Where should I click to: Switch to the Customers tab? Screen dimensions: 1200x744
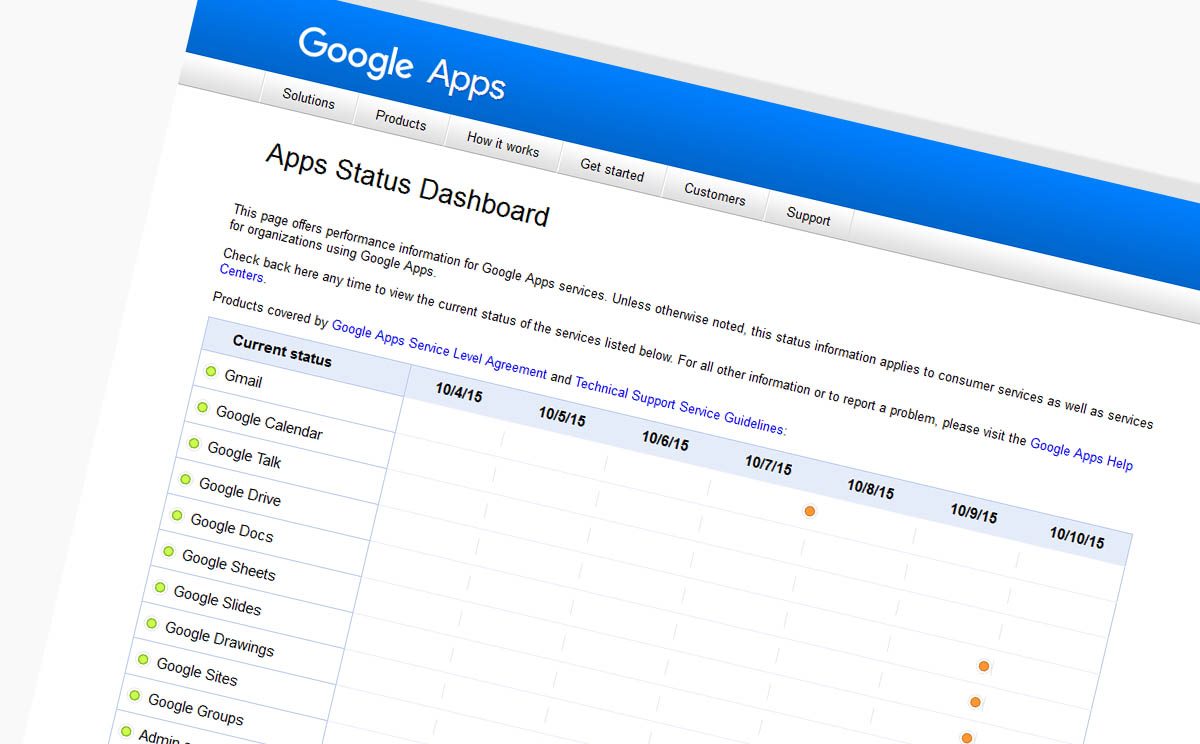pos(715,194)
